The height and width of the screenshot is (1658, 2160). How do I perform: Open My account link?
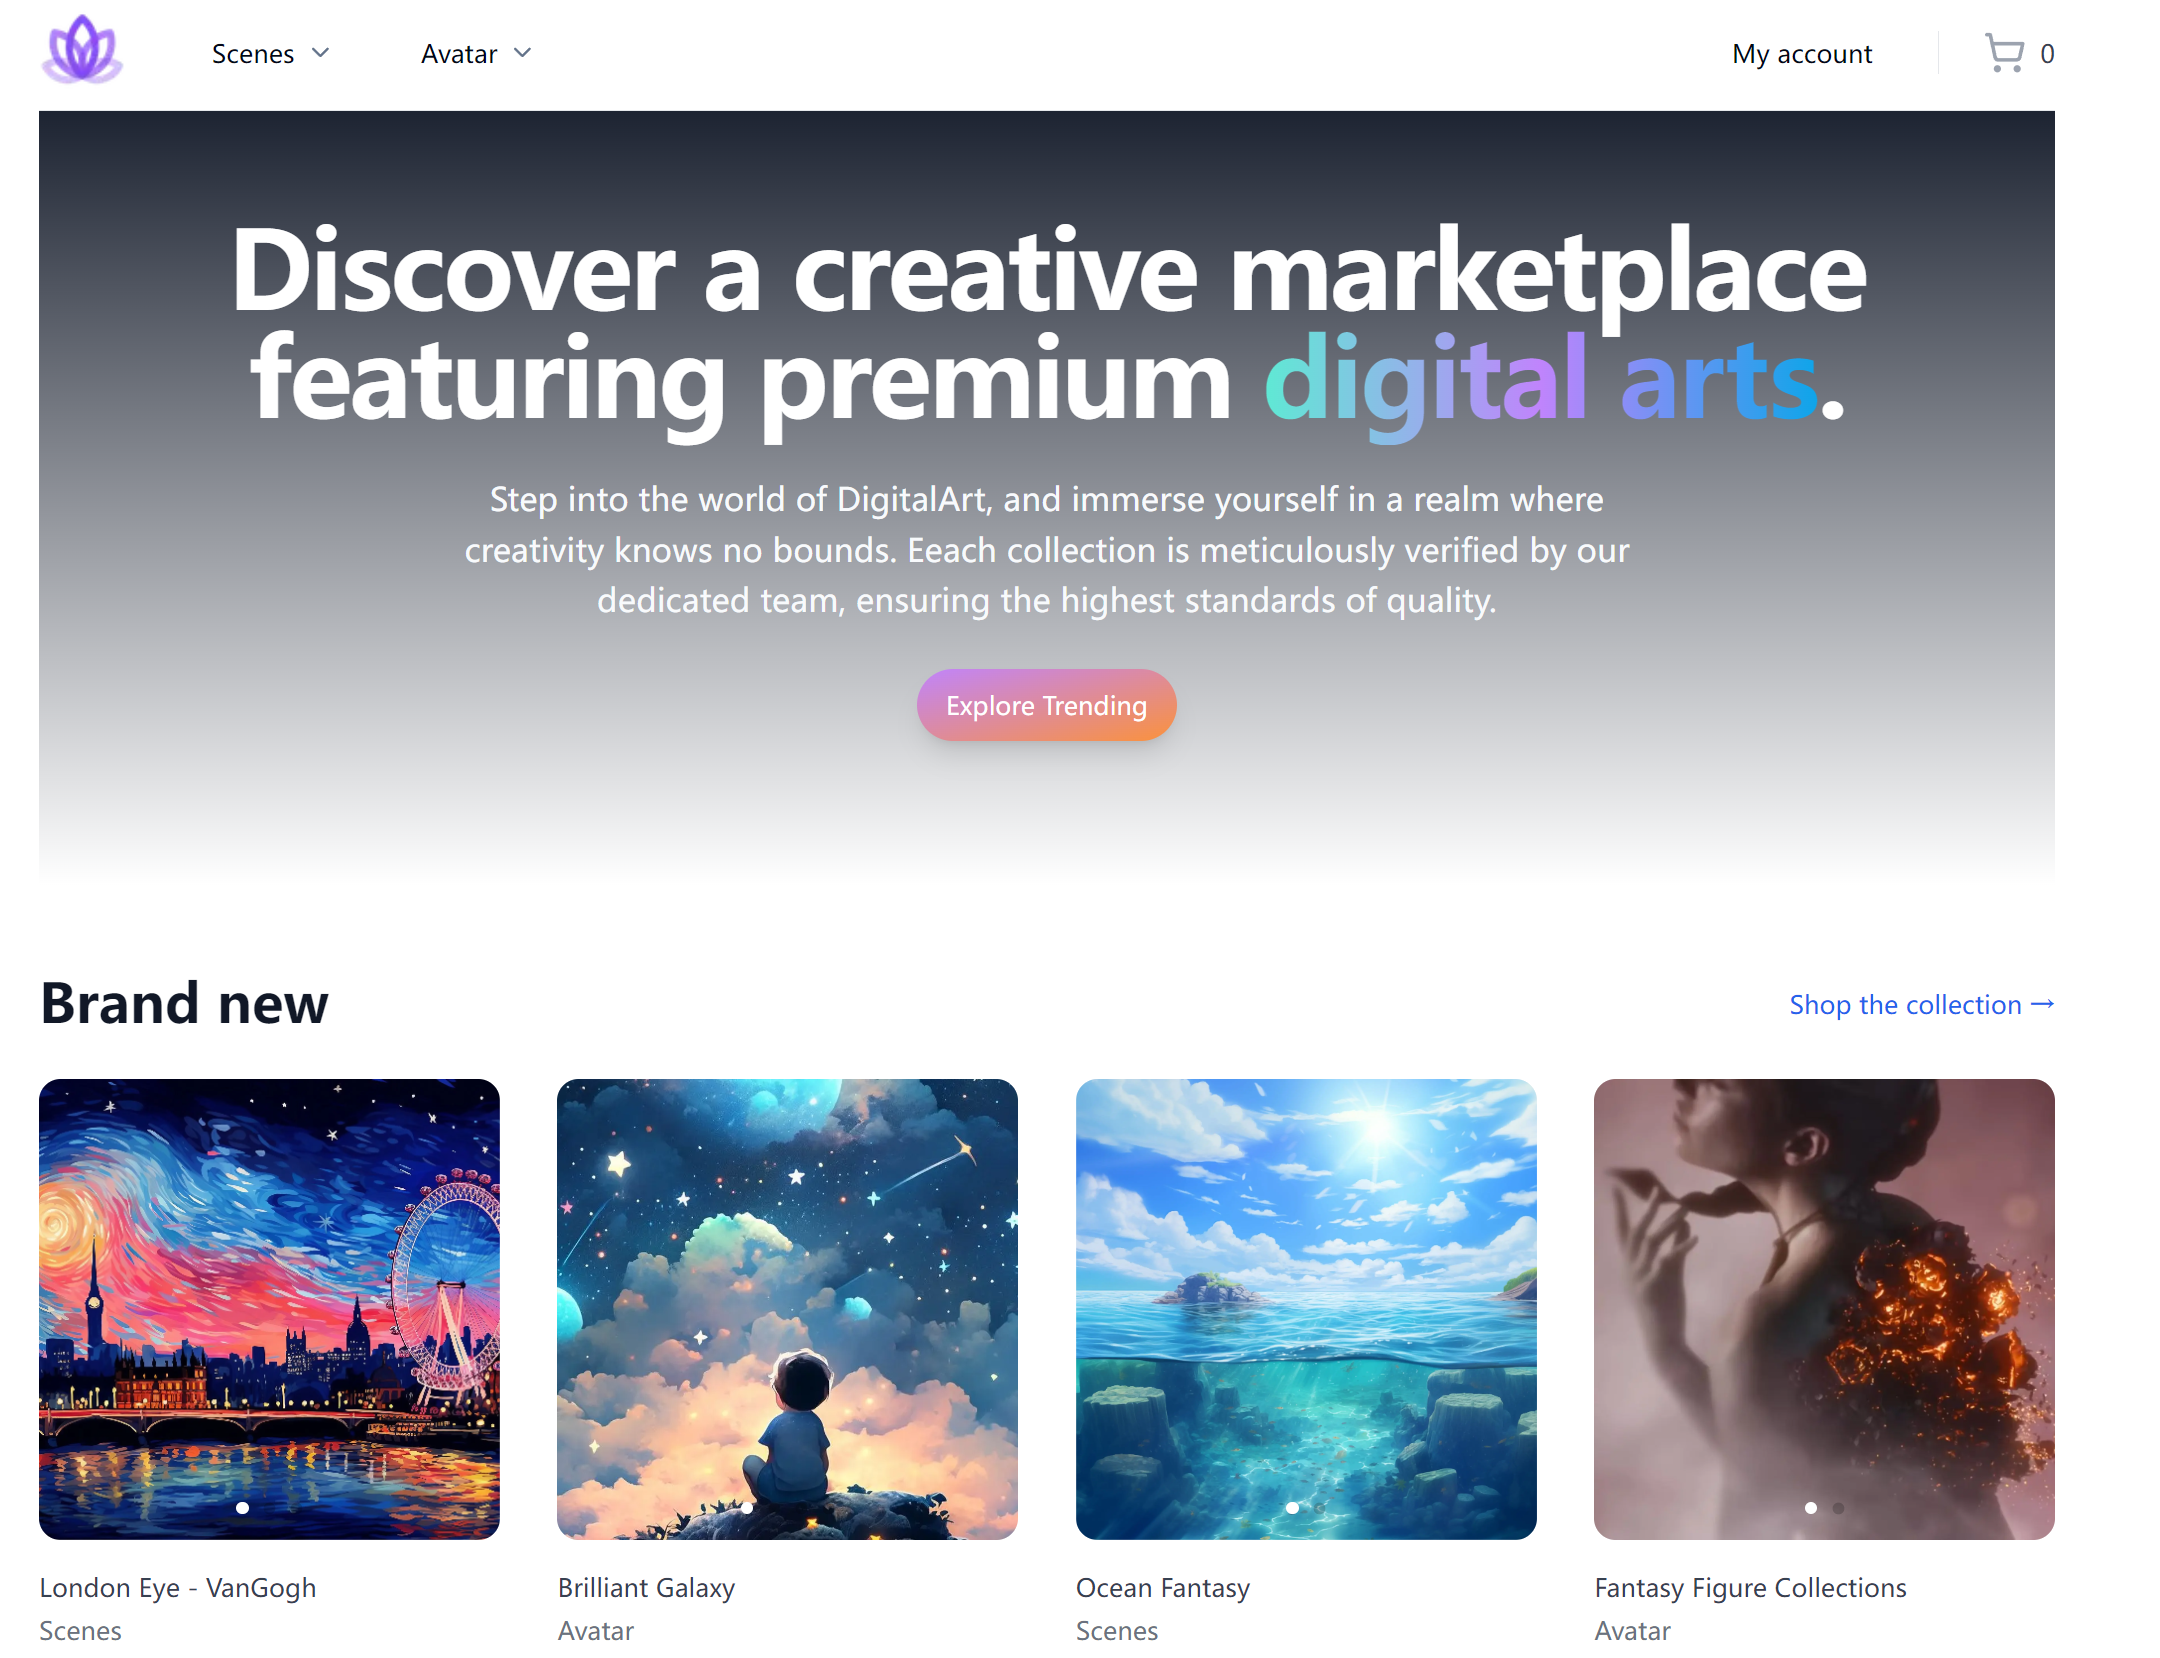(x=1802, y=54)
